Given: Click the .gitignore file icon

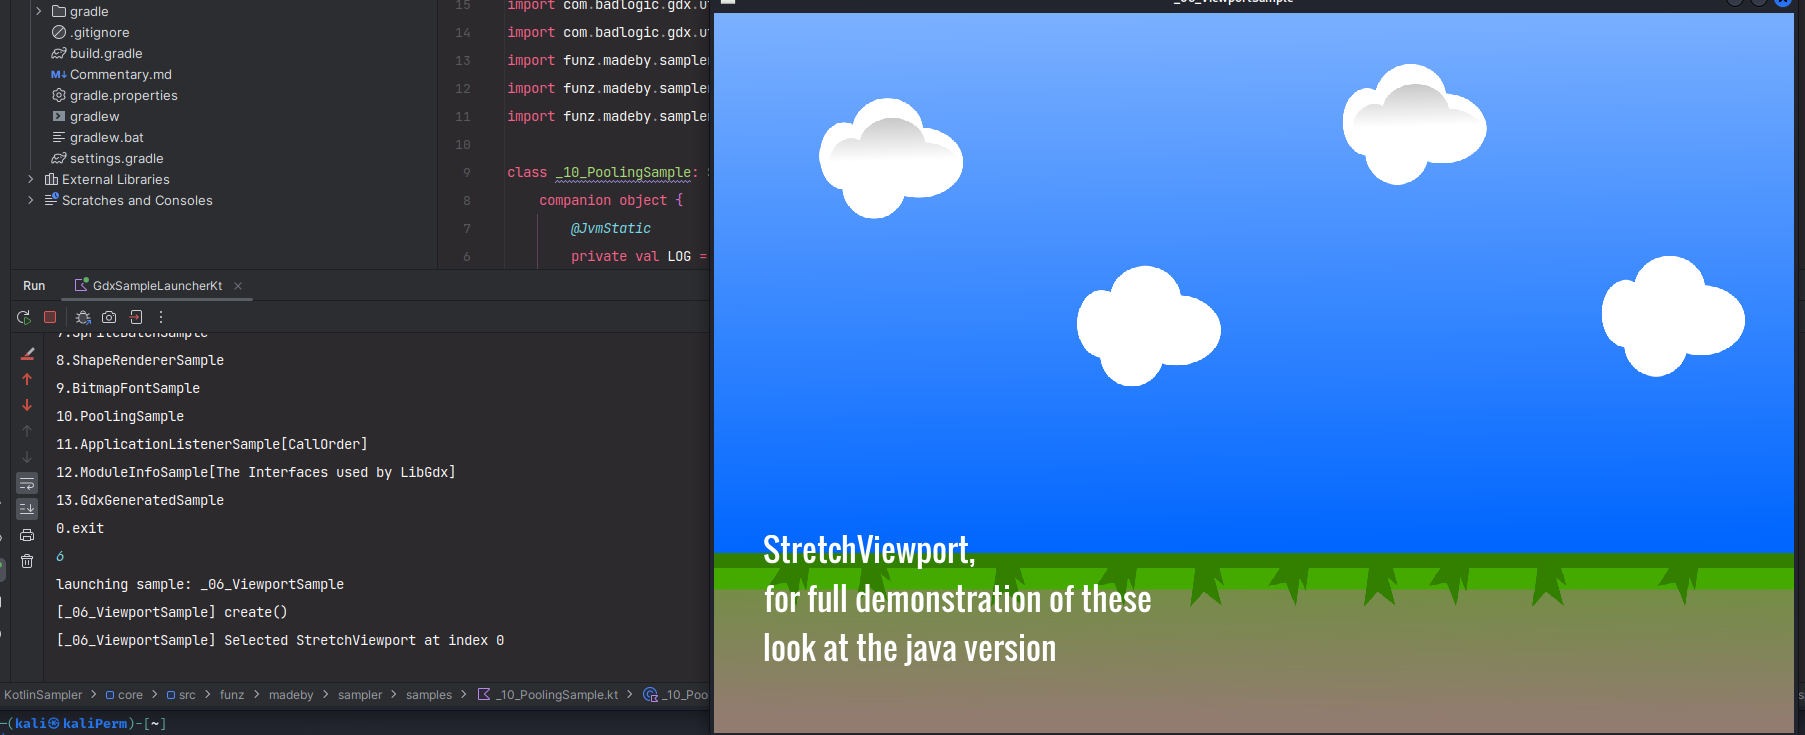Looking at the screenshot, I should 59,33.
